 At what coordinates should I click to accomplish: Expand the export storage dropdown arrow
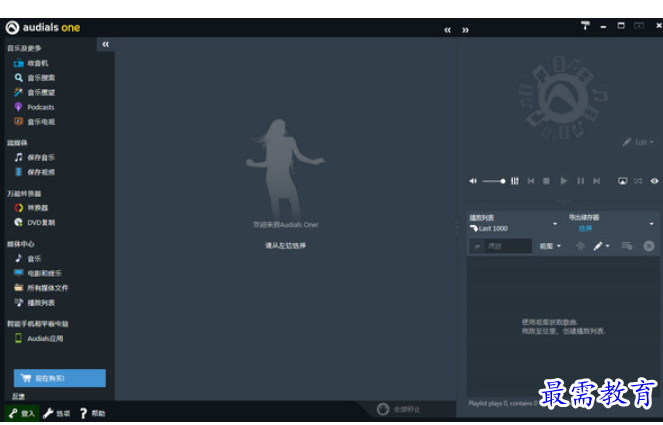coord(652,224)
